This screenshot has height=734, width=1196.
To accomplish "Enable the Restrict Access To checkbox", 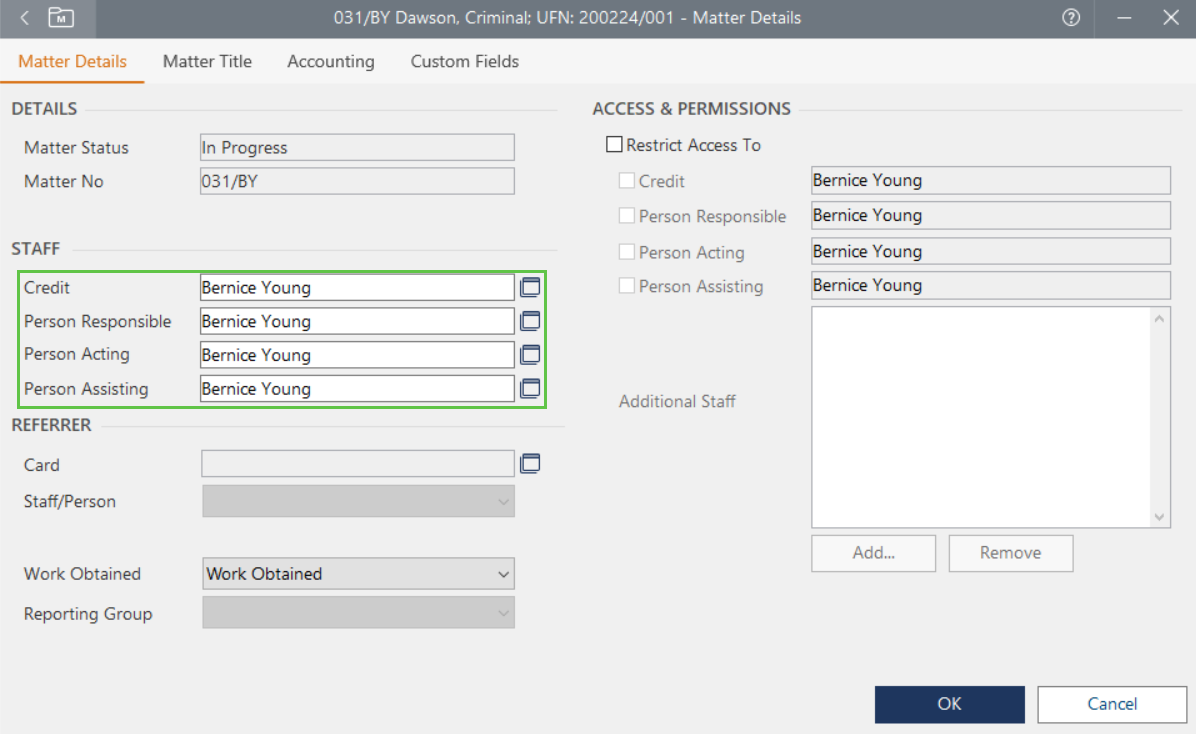I will point(614,146).
